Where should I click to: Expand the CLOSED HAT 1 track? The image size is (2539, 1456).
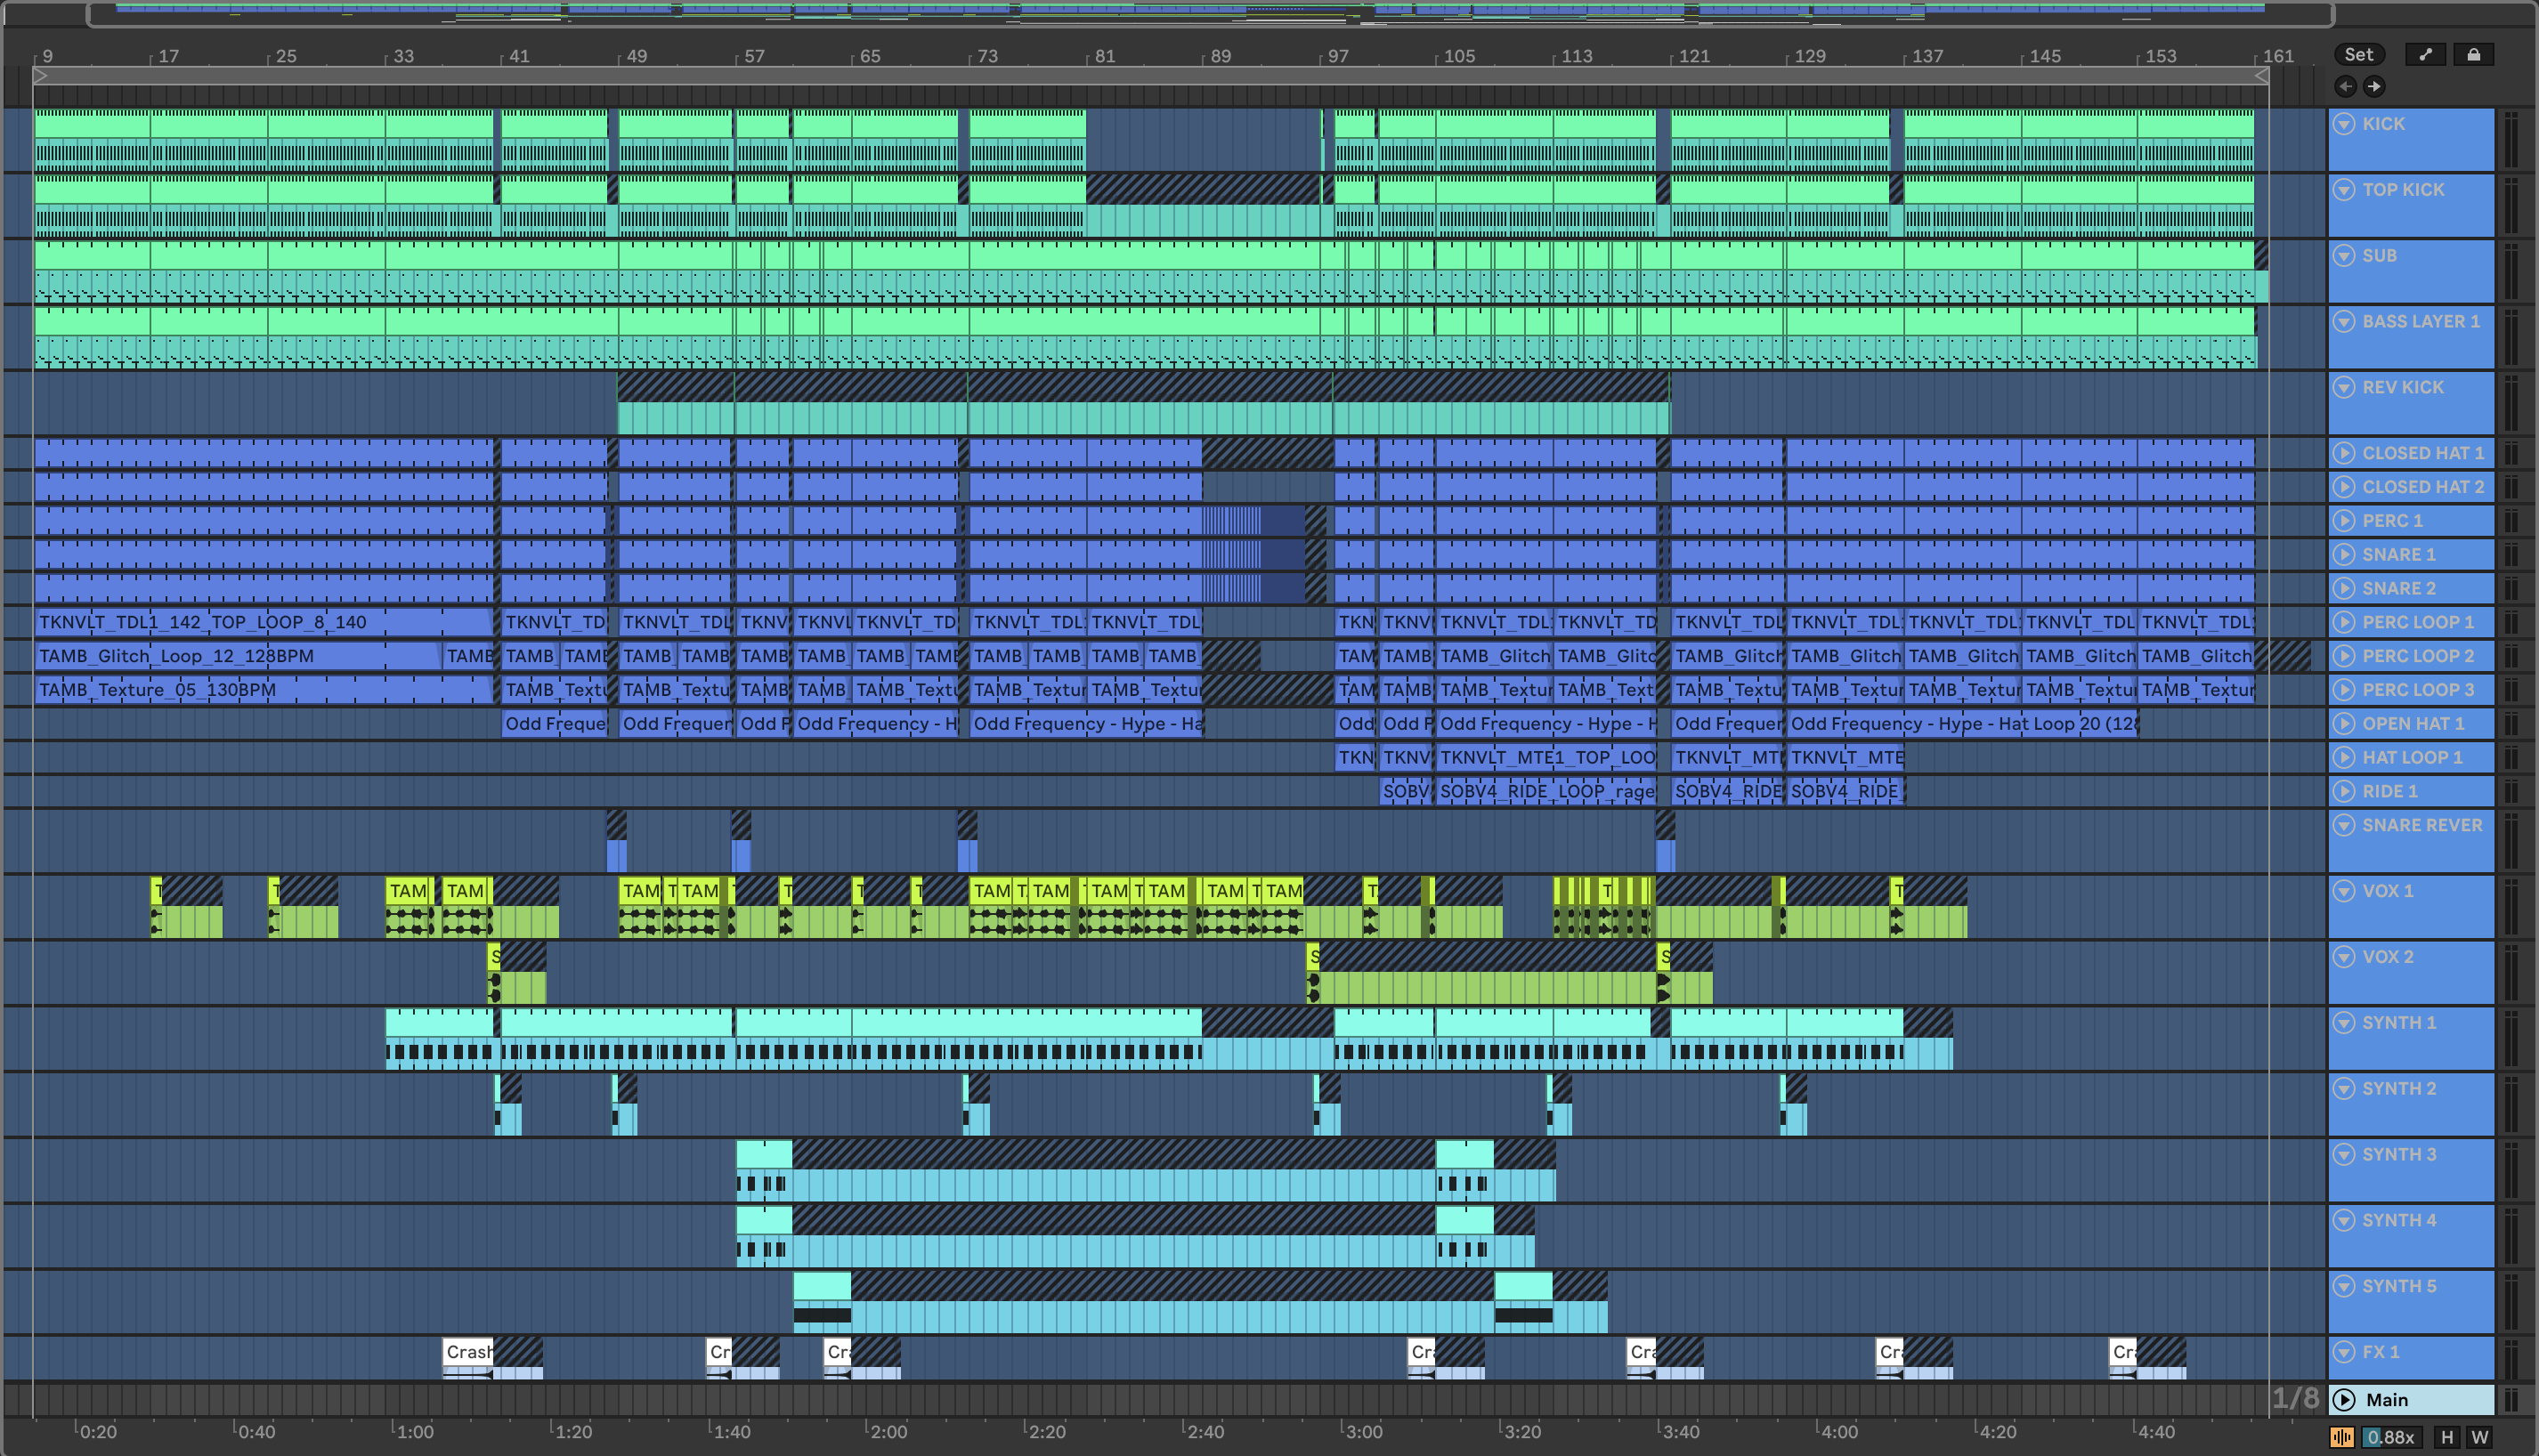click(2344, 453)
